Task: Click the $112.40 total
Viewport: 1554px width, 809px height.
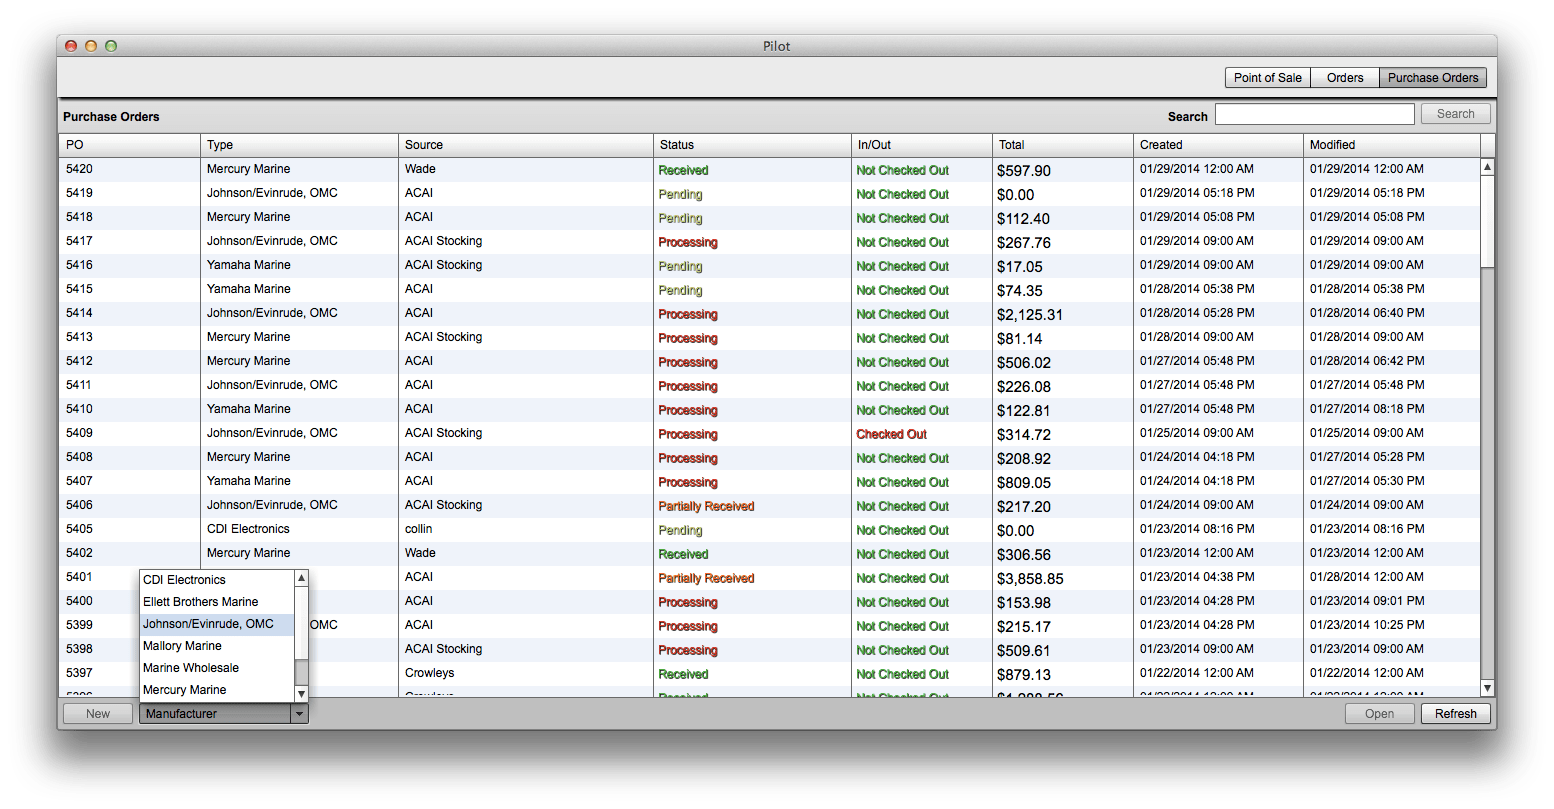Action: tap(1023, 219)
